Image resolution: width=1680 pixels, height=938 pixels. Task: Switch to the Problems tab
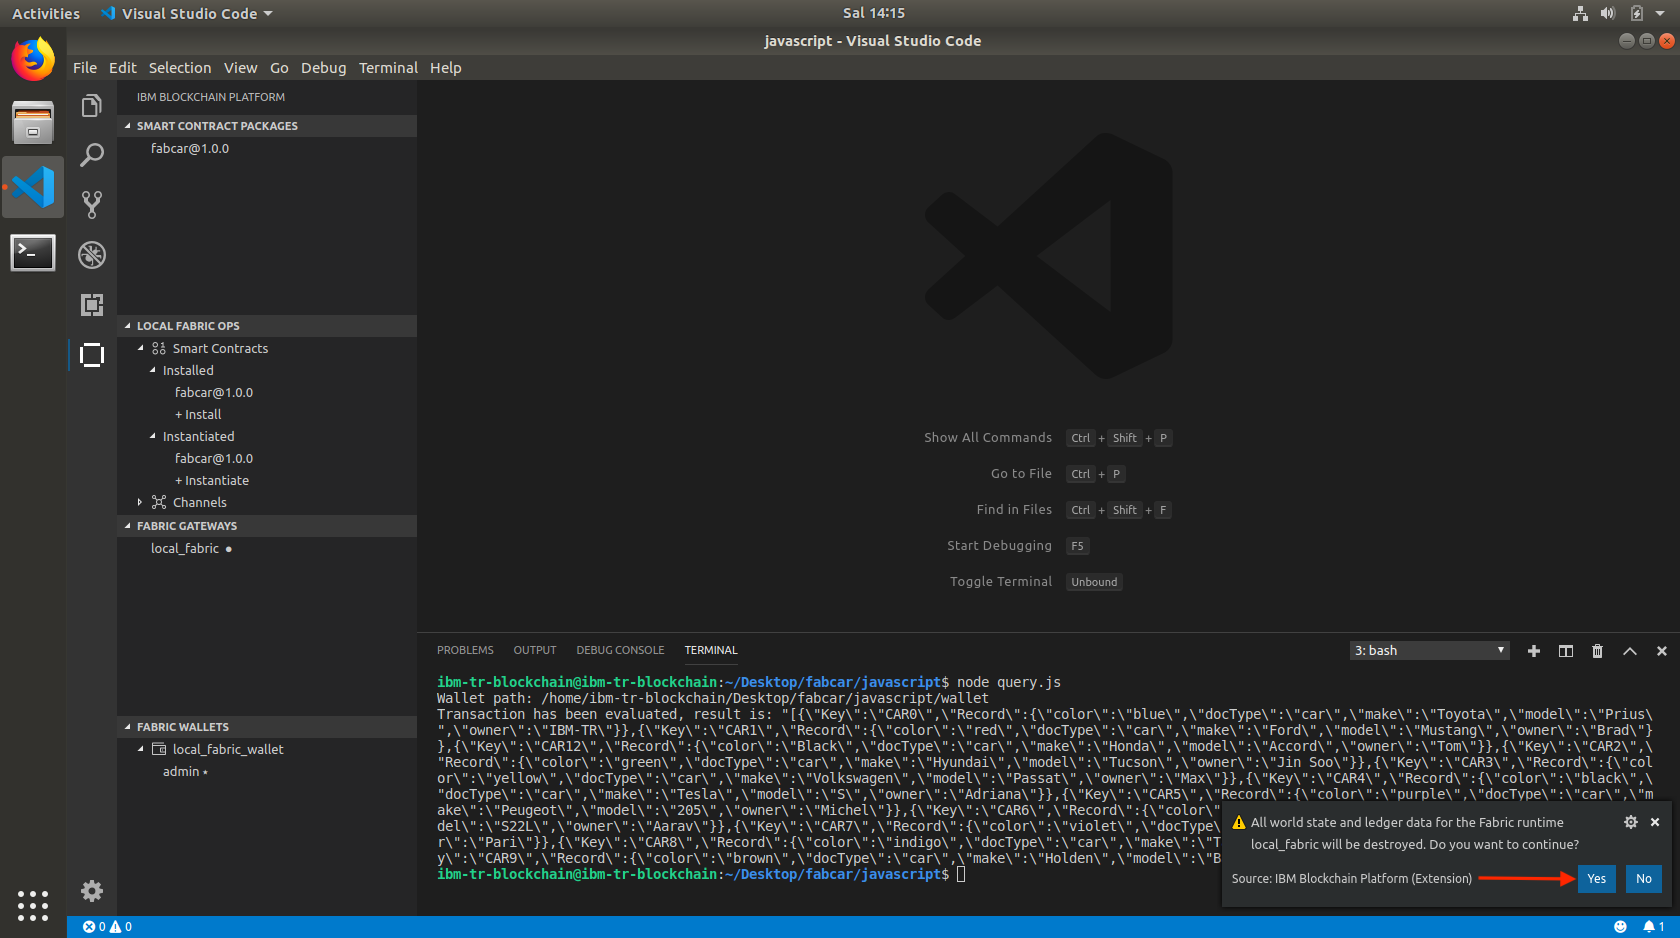(465, 650)
